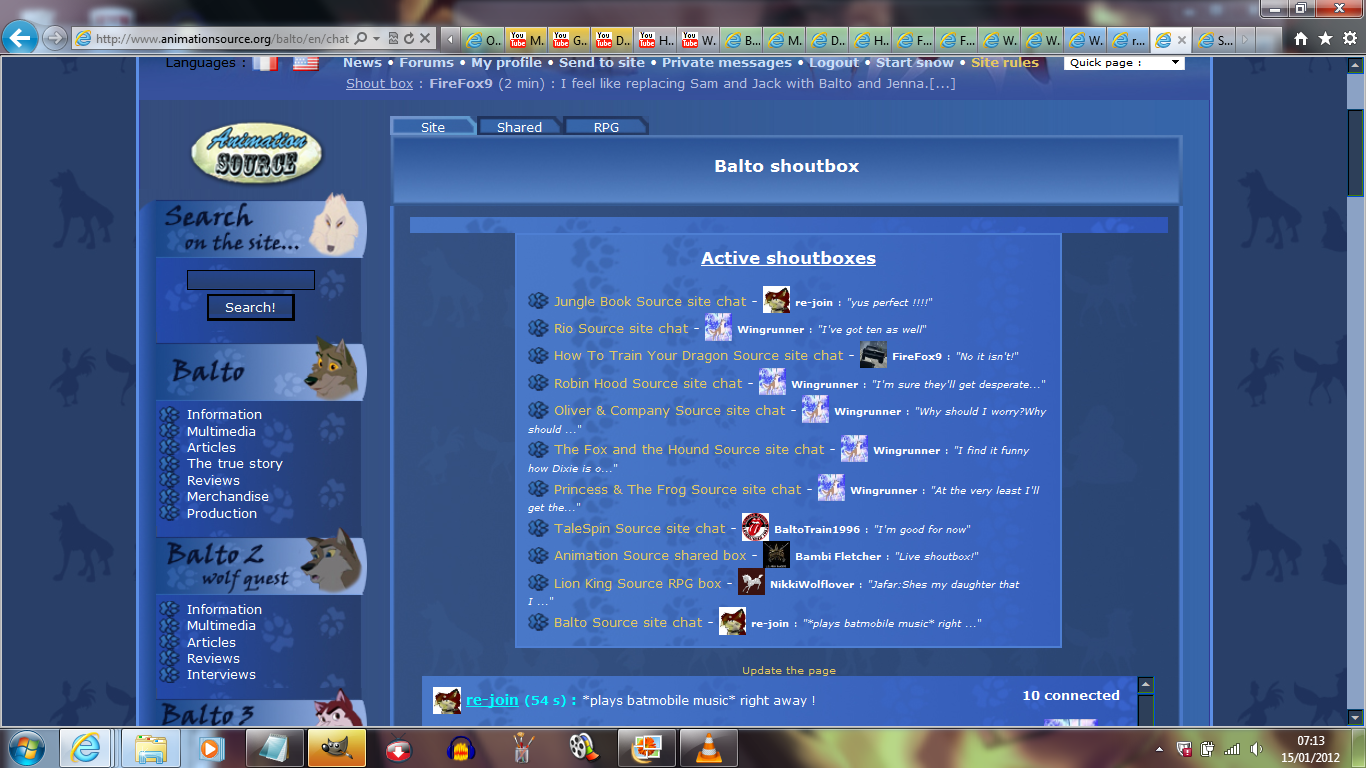Viewport: 1366px width, 768px height.
Task: Open the Jungle Book Source site chat
Action: point(650,301)
